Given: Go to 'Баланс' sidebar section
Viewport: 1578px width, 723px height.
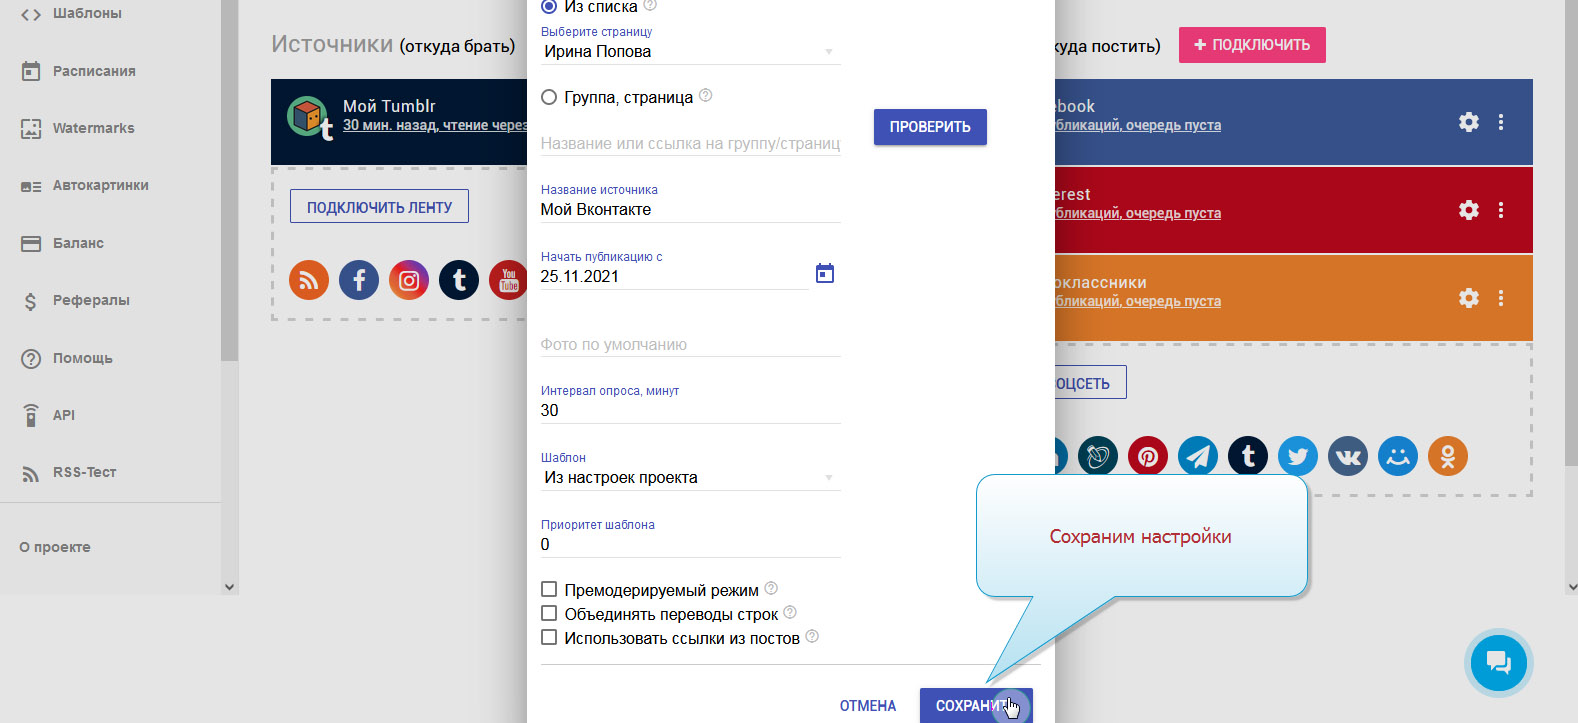Looking at the screenshot, I should coord(78,243).
